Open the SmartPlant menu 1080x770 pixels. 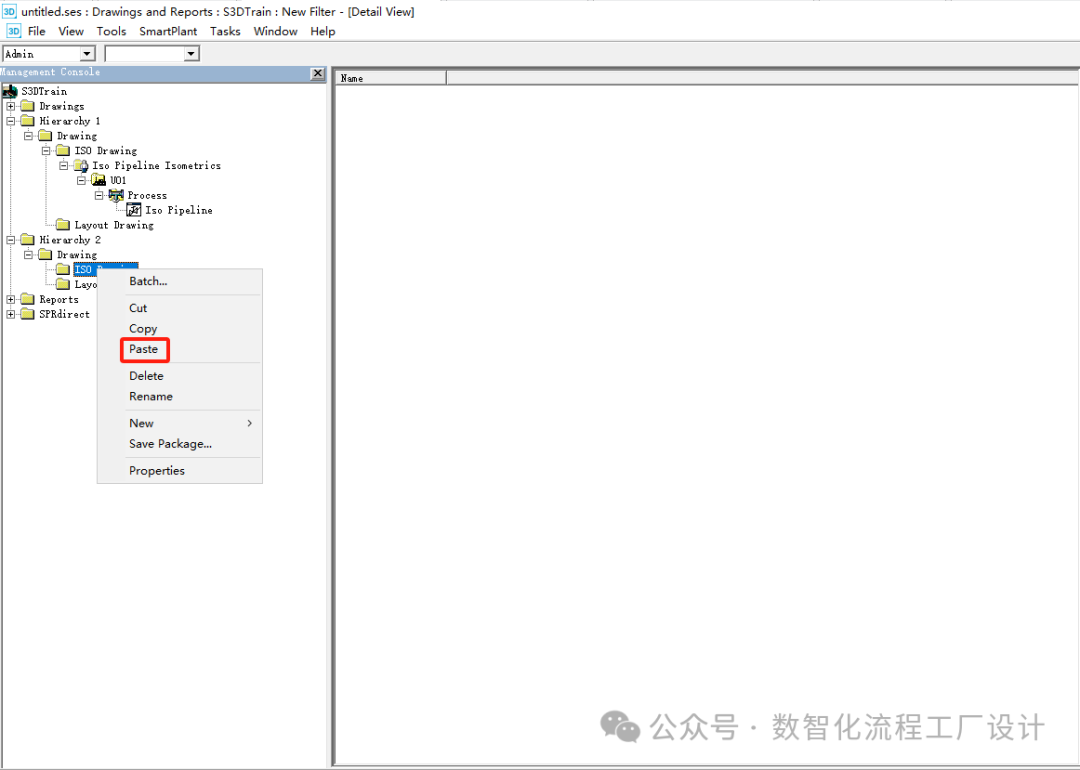coord(168,31)
